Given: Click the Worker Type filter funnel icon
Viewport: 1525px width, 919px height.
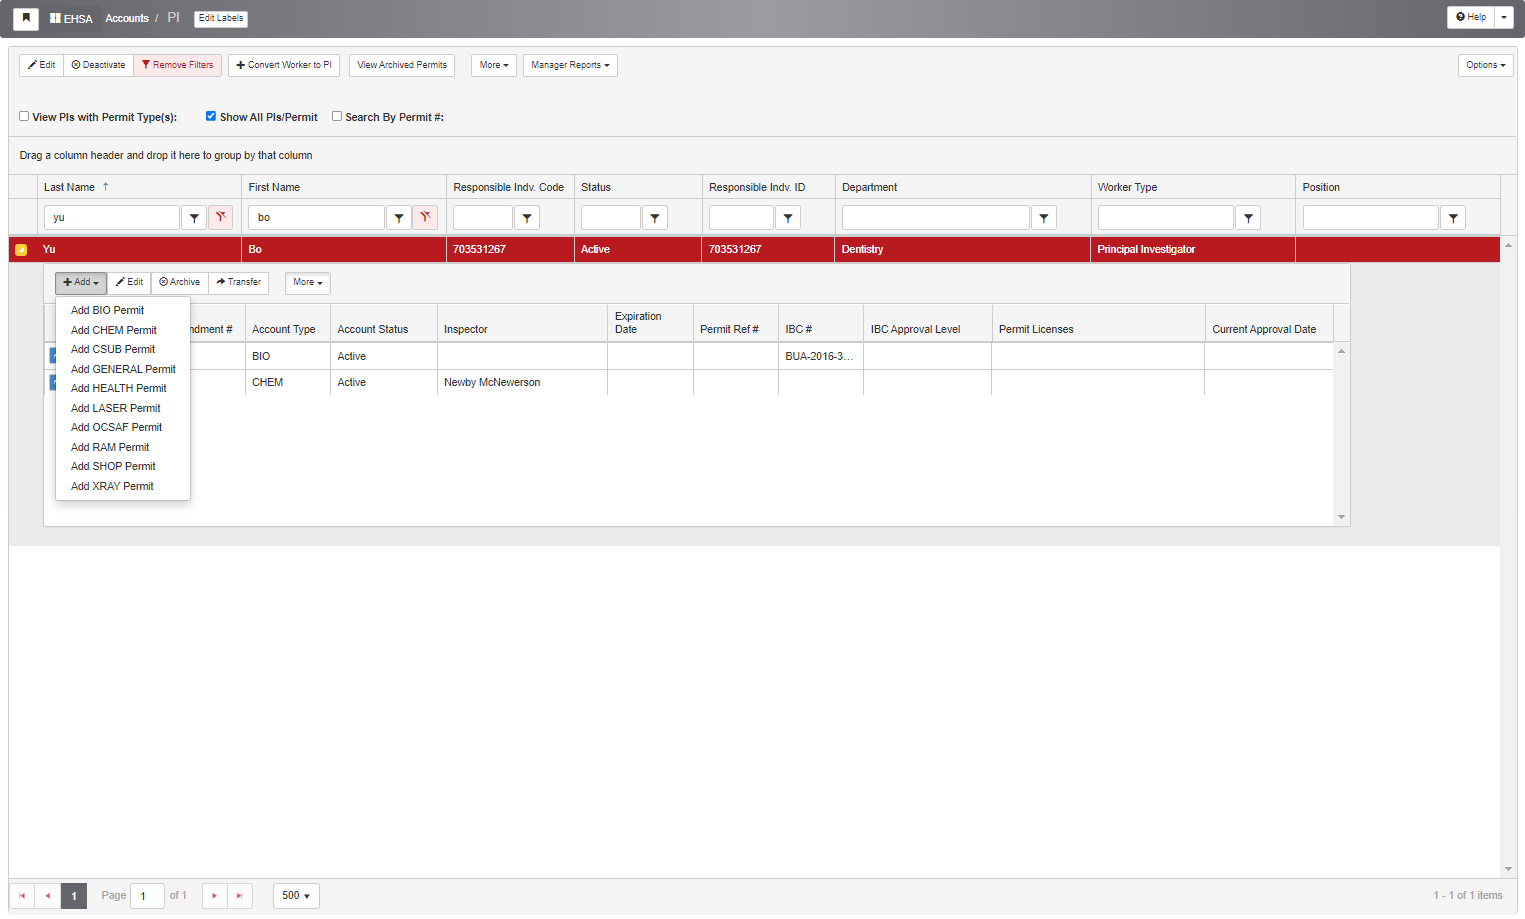Looking at the screenshot, I should (1248, 217).
